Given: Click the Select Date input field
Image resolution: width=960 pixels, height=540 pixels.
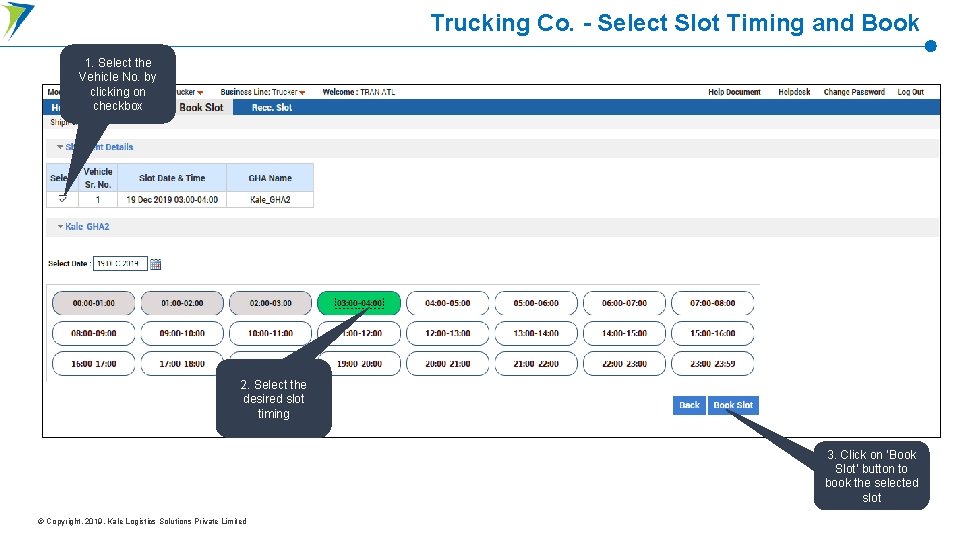Looking at the screenshot, I should 120,263.
